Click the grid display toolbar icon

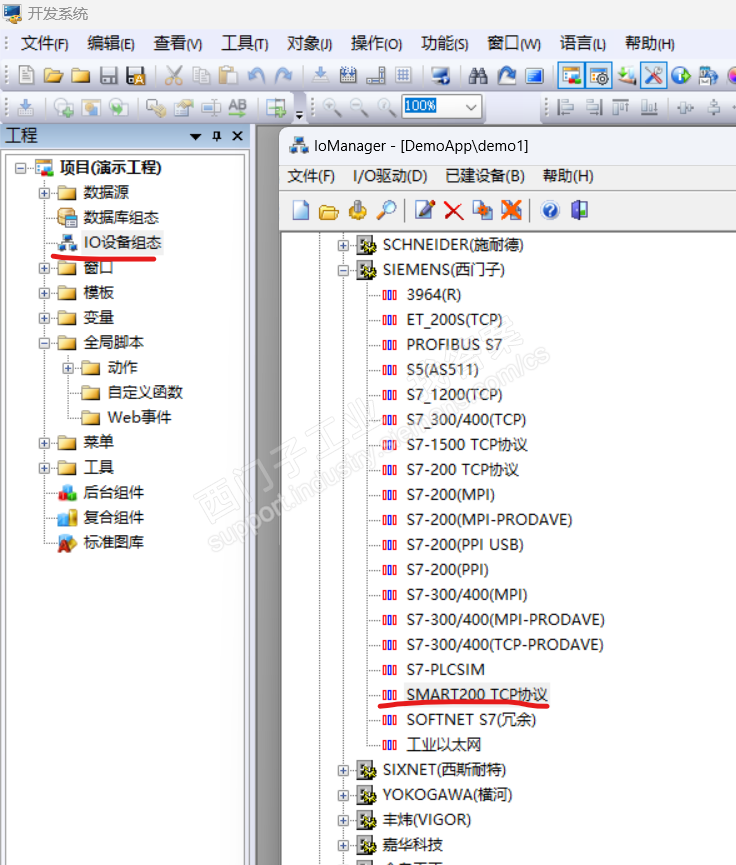pos(403,75)
